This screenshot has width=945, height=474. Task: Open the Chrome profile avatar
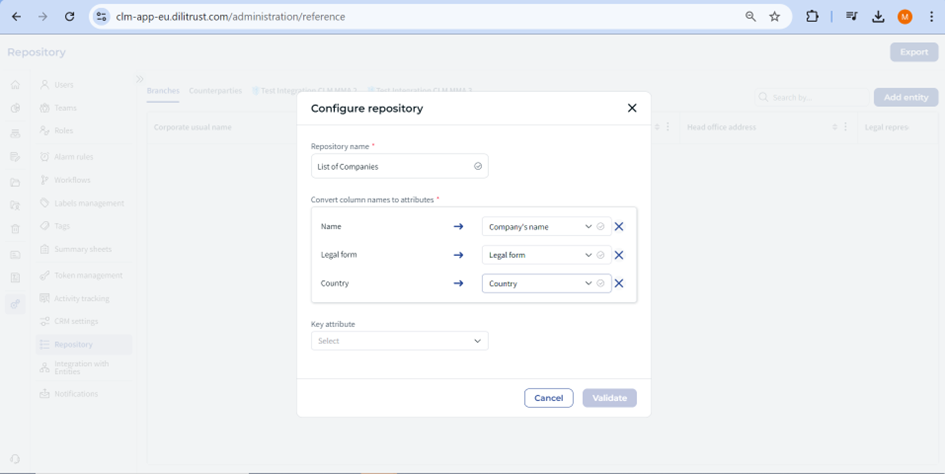[x=905, y=17]
